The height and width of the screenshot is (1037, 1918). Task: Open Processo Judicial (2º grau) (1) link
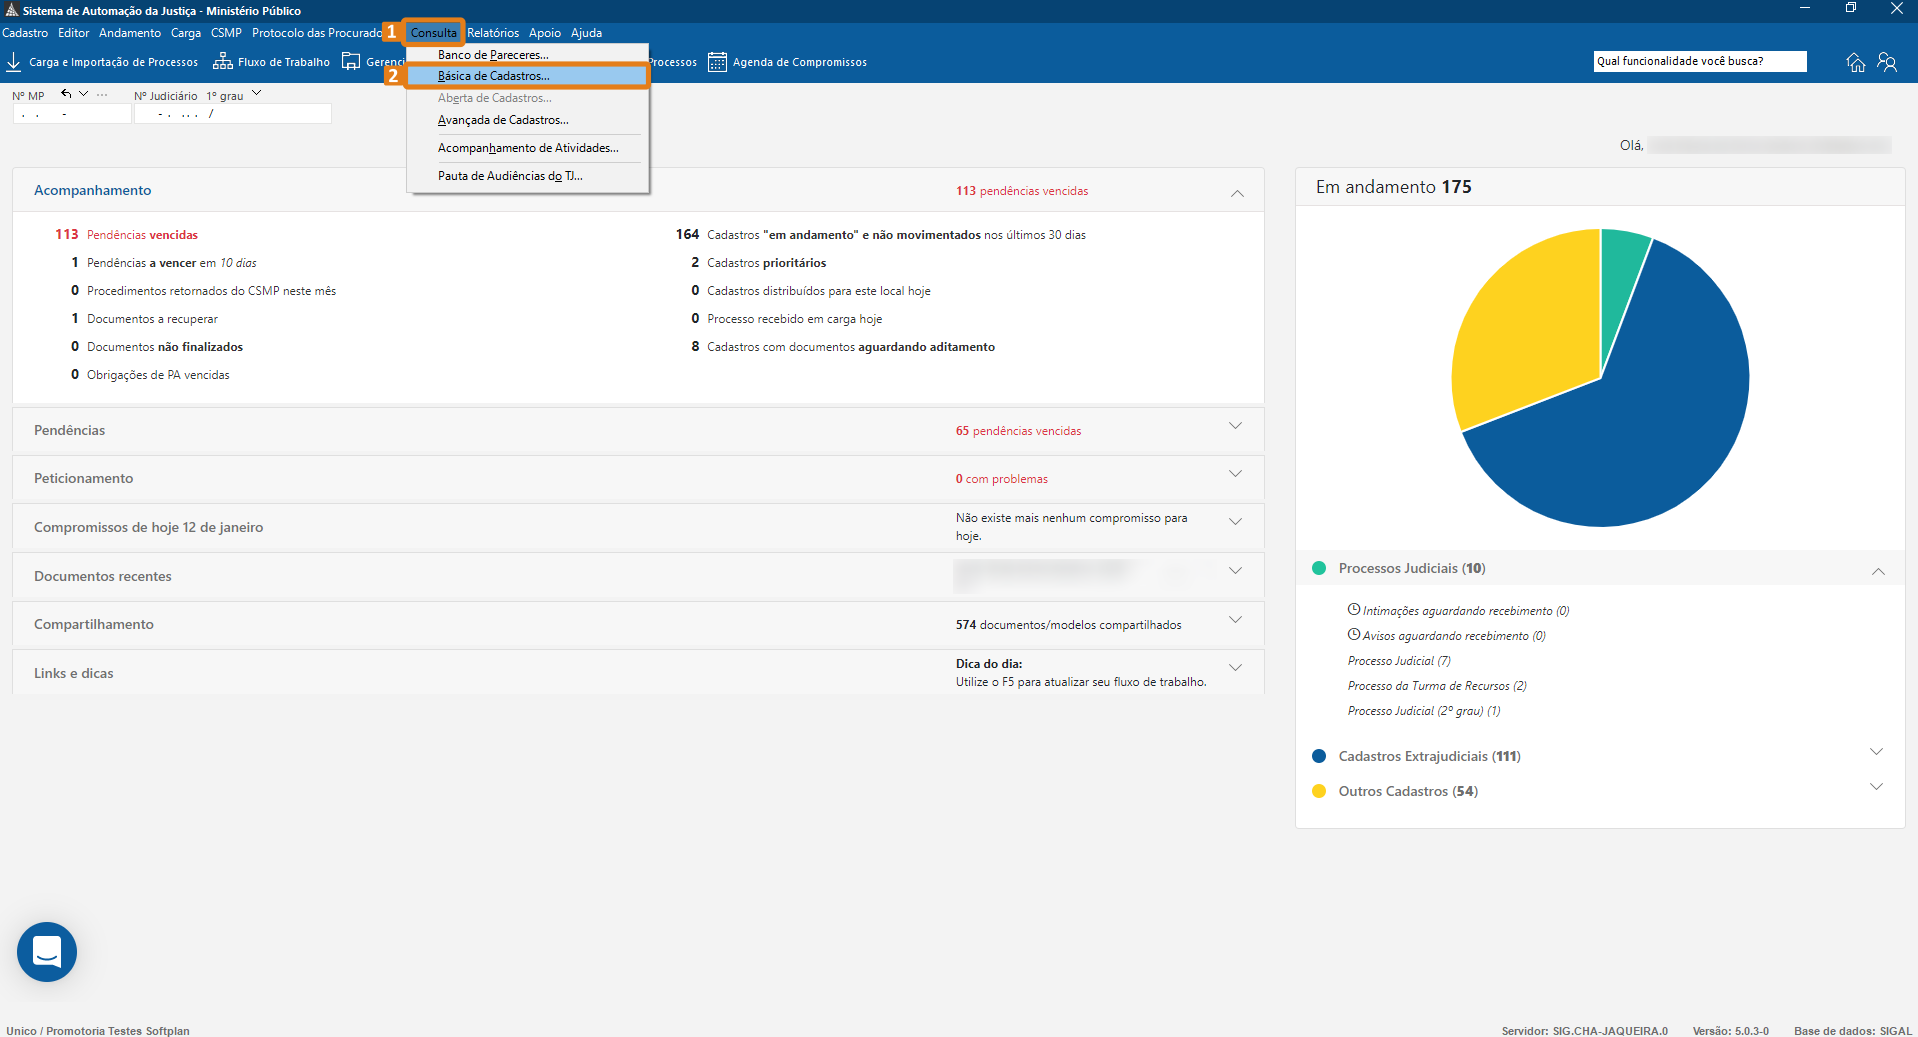click(1424, 711)
